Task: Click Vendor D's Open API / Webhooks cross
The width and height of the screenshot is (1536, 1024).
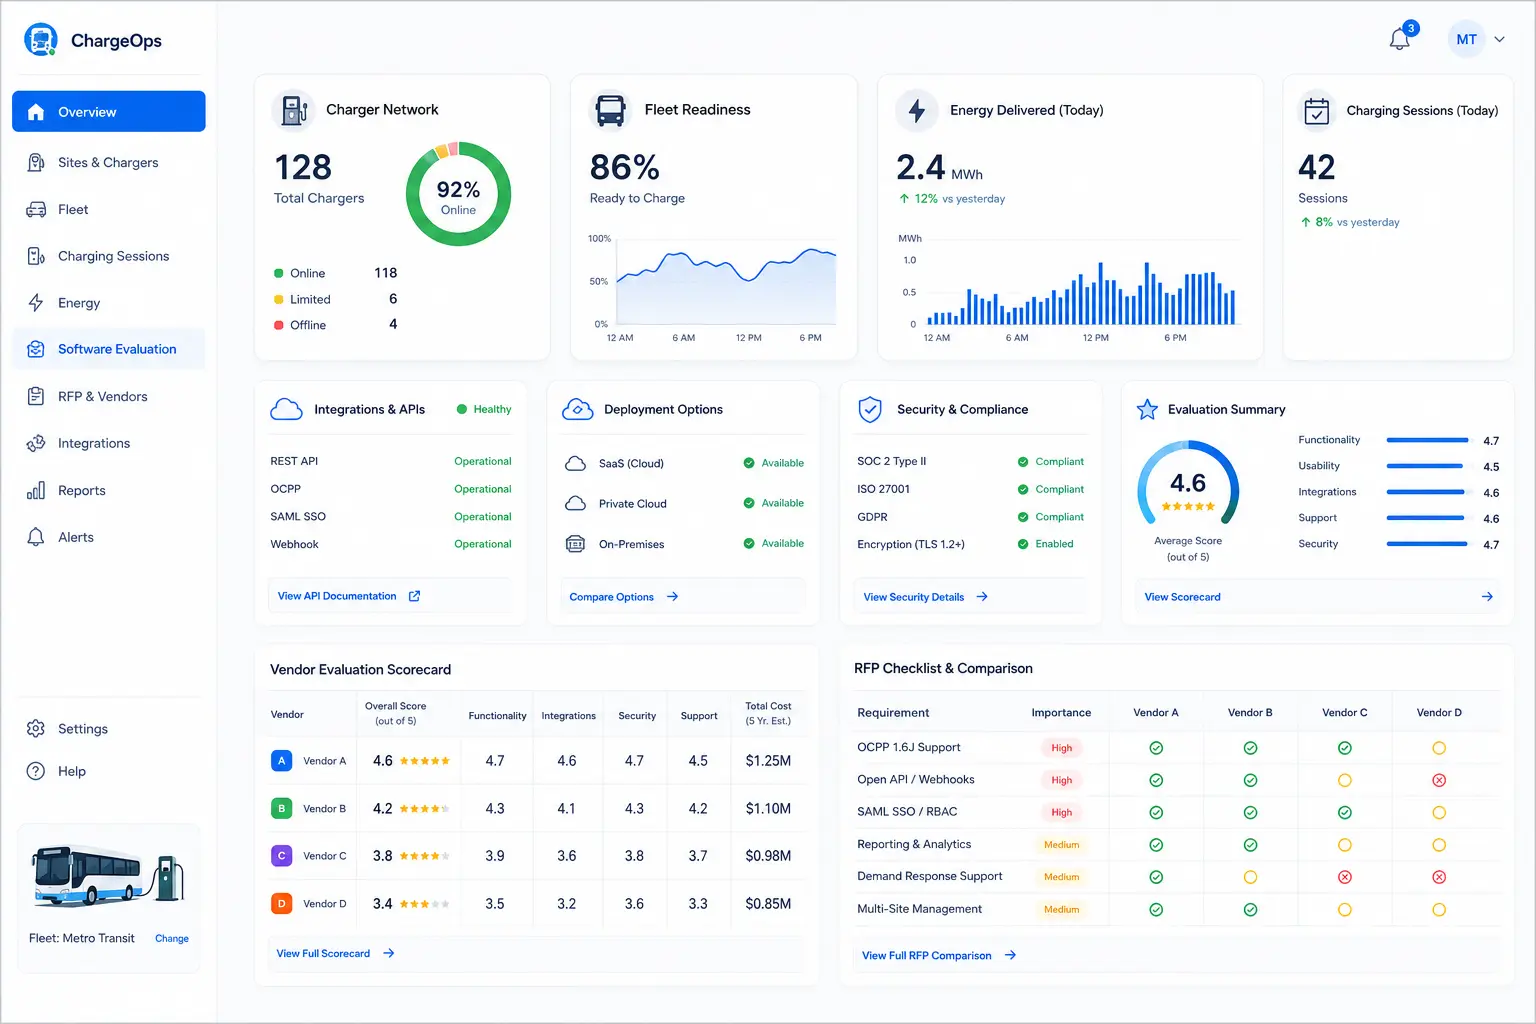Action: point(1439,780)
